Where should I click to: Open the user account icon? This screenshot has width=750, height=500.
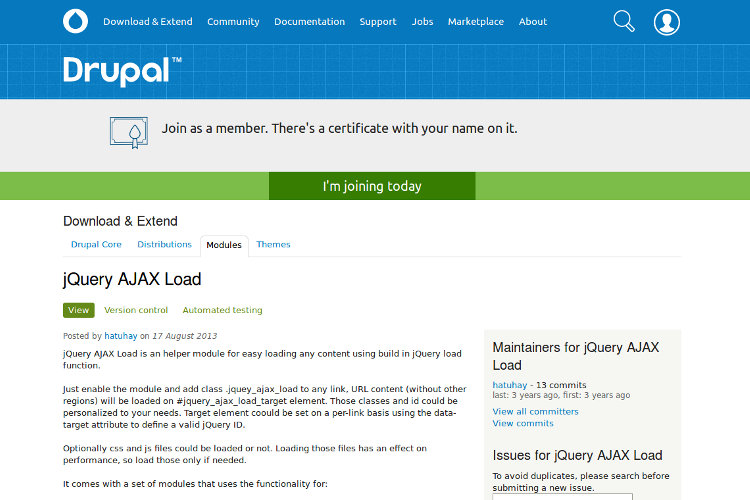(667, 22)
